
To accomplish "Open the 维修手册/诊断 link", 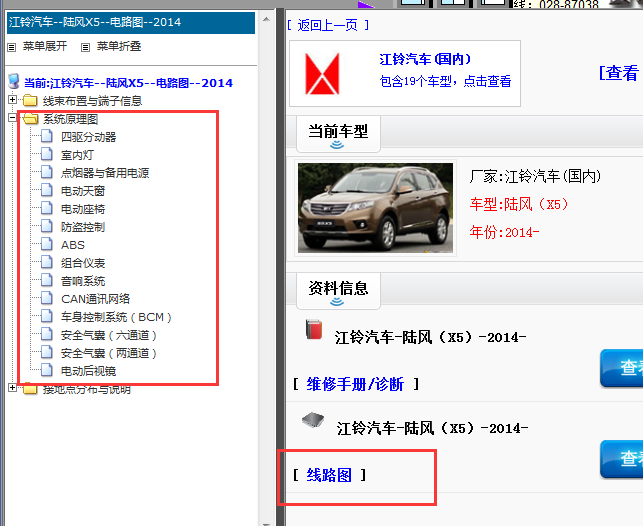I will pos(355,384).
